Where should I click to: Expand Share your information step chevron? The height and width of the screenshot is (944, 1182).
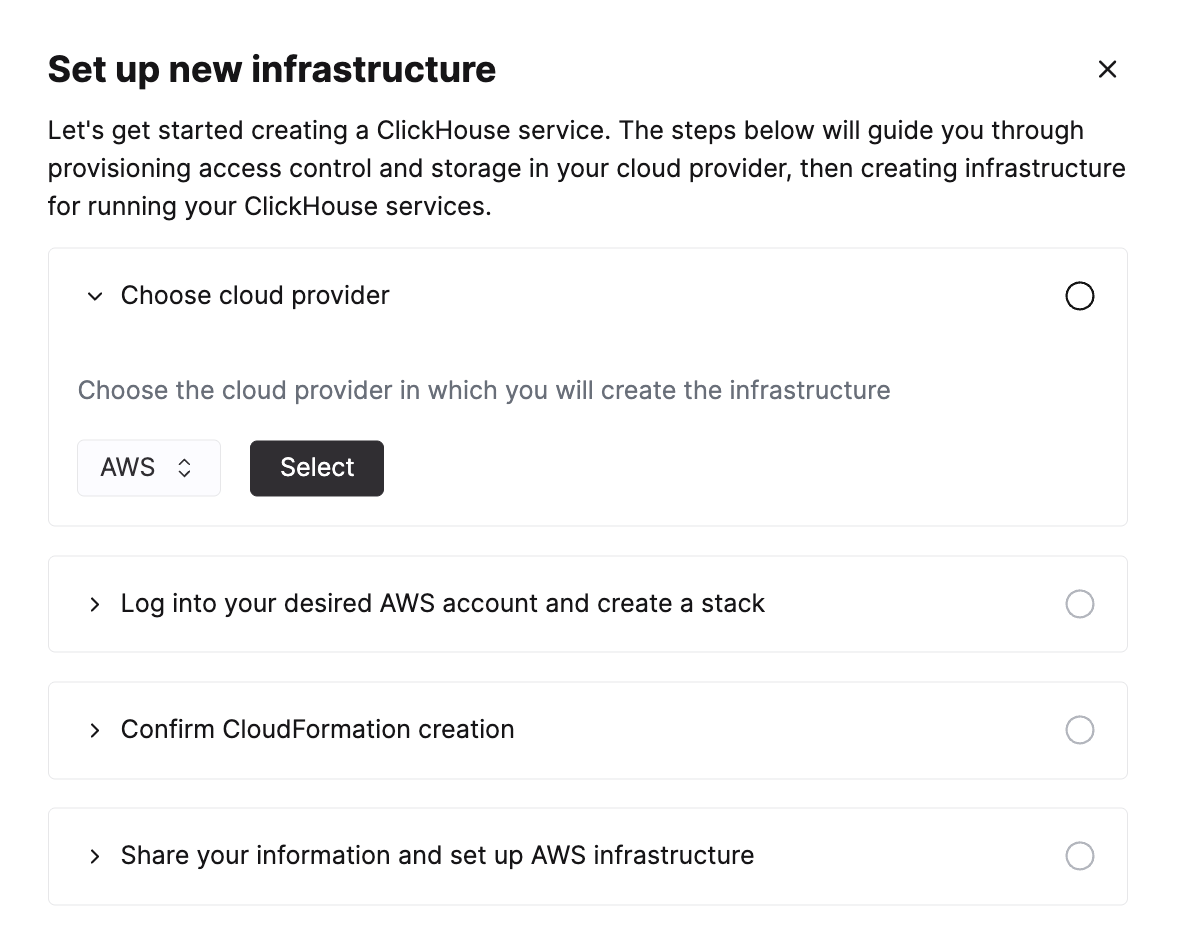(95, 857)
